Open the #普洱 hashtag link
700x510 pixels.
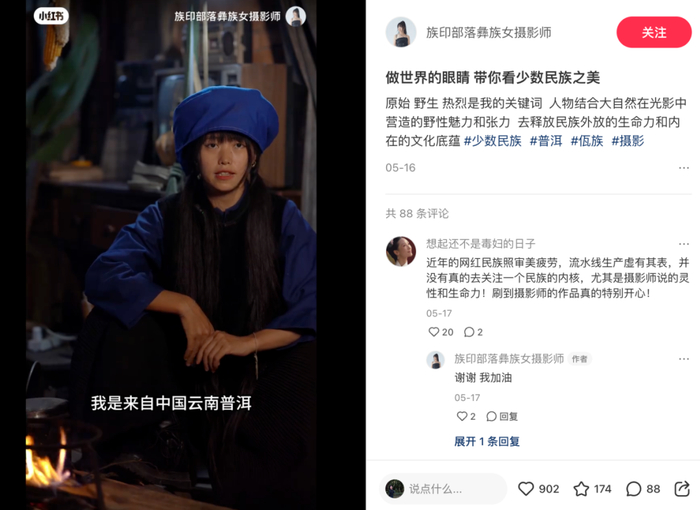click(x=546, y=141)
